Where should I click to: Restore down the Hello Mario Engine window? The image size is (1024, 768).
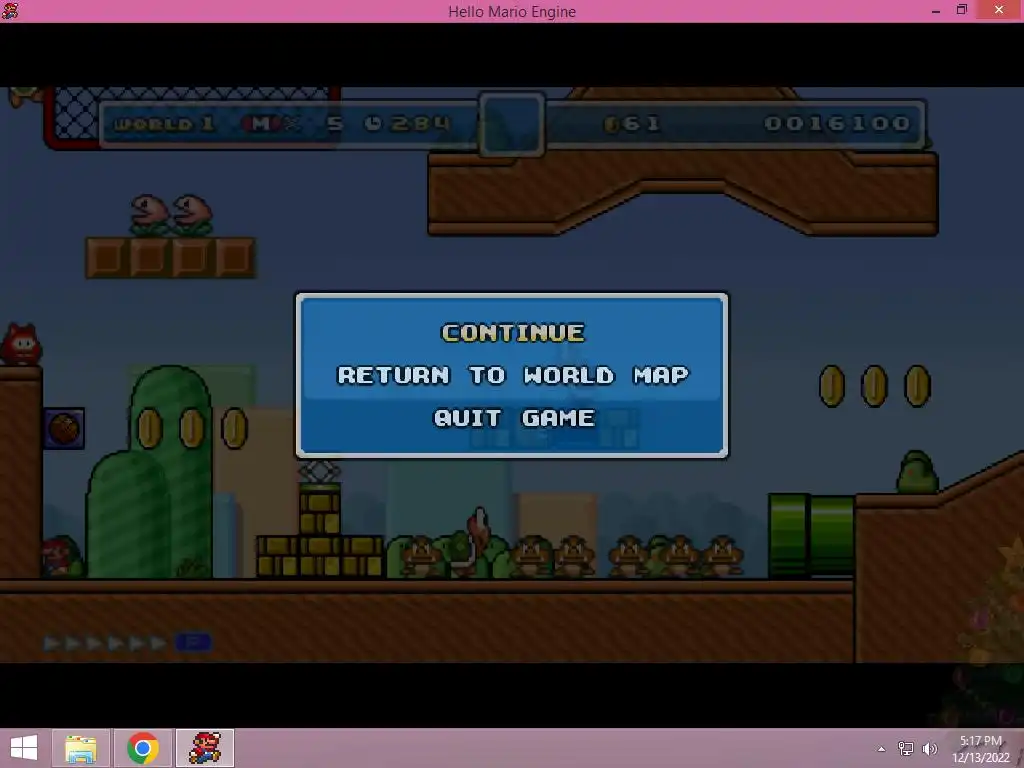(961, 10)
